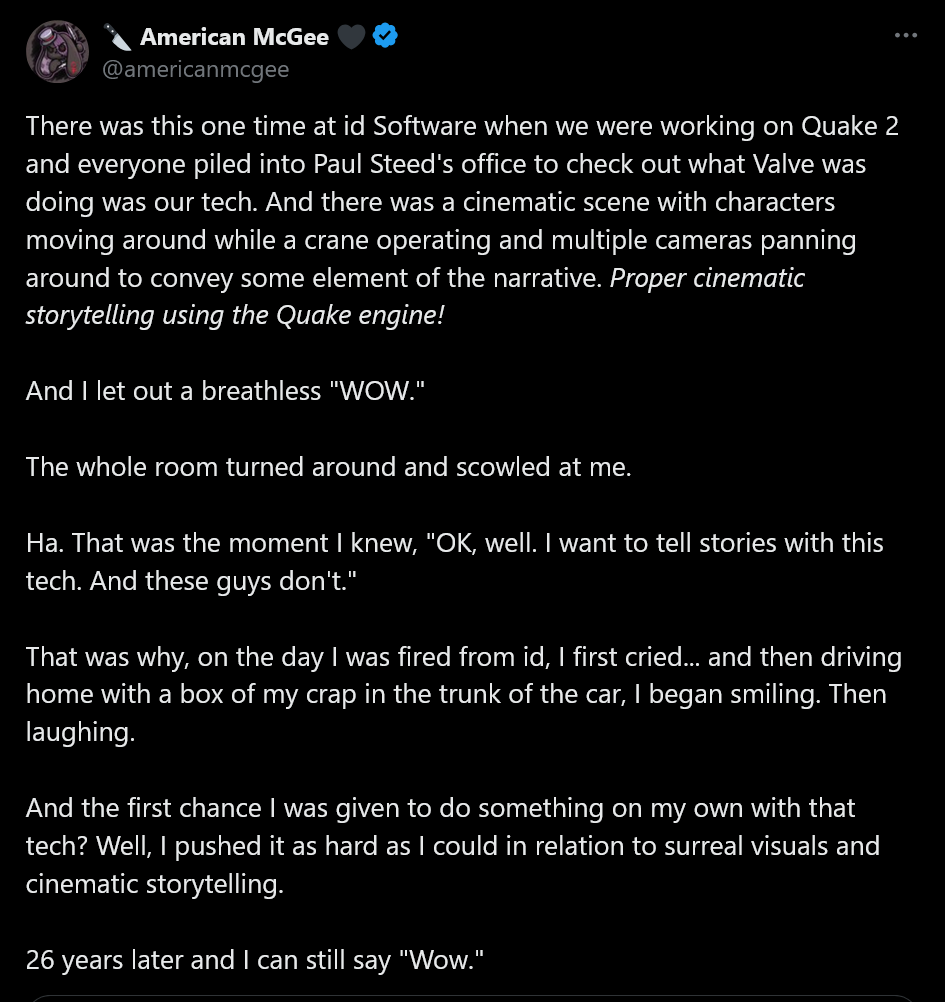Click the rounded media frame at the screen bottom

pos(472,996)
